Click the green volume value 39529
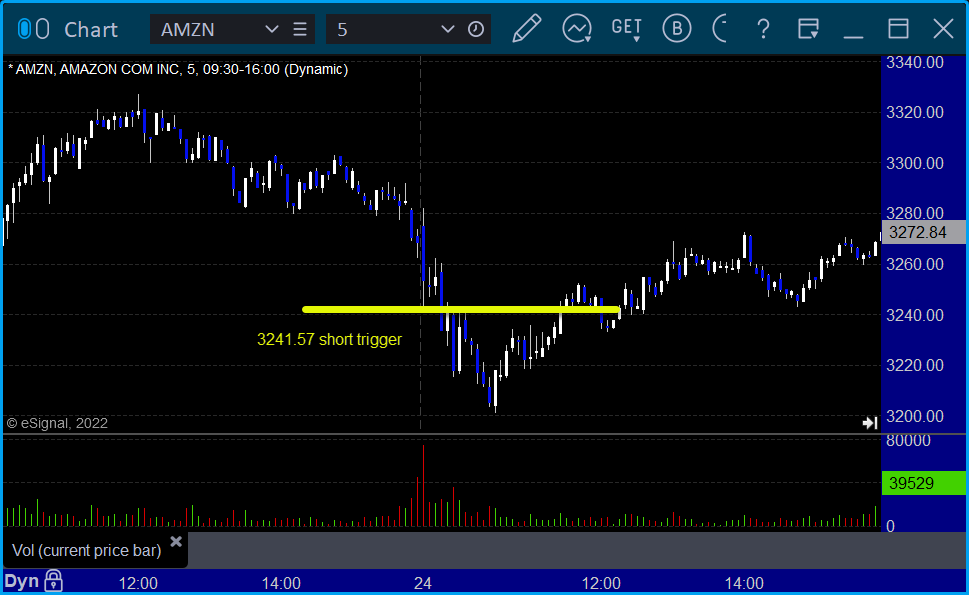969x595 pixels. [923, 483]
